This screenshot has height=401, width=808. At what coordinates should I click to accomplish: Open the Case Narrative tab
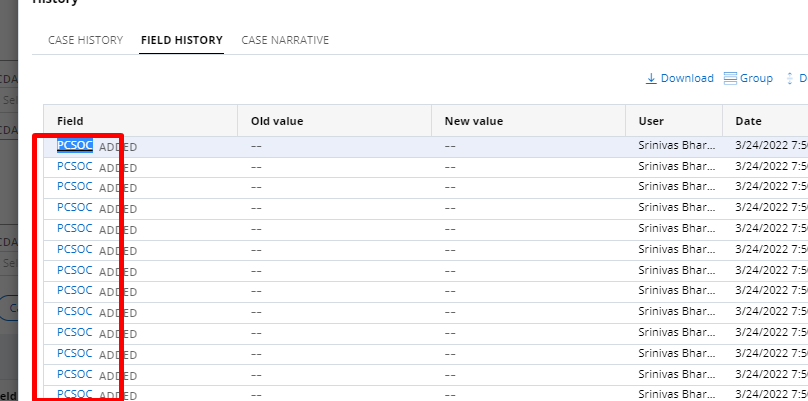[x=285, y=40]
